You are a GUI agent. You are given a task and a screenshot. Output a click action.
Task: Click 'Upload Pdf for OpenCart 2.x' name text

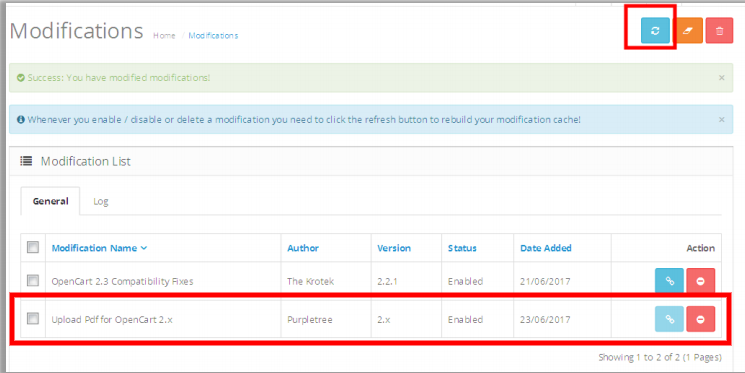tap(112, 320)
